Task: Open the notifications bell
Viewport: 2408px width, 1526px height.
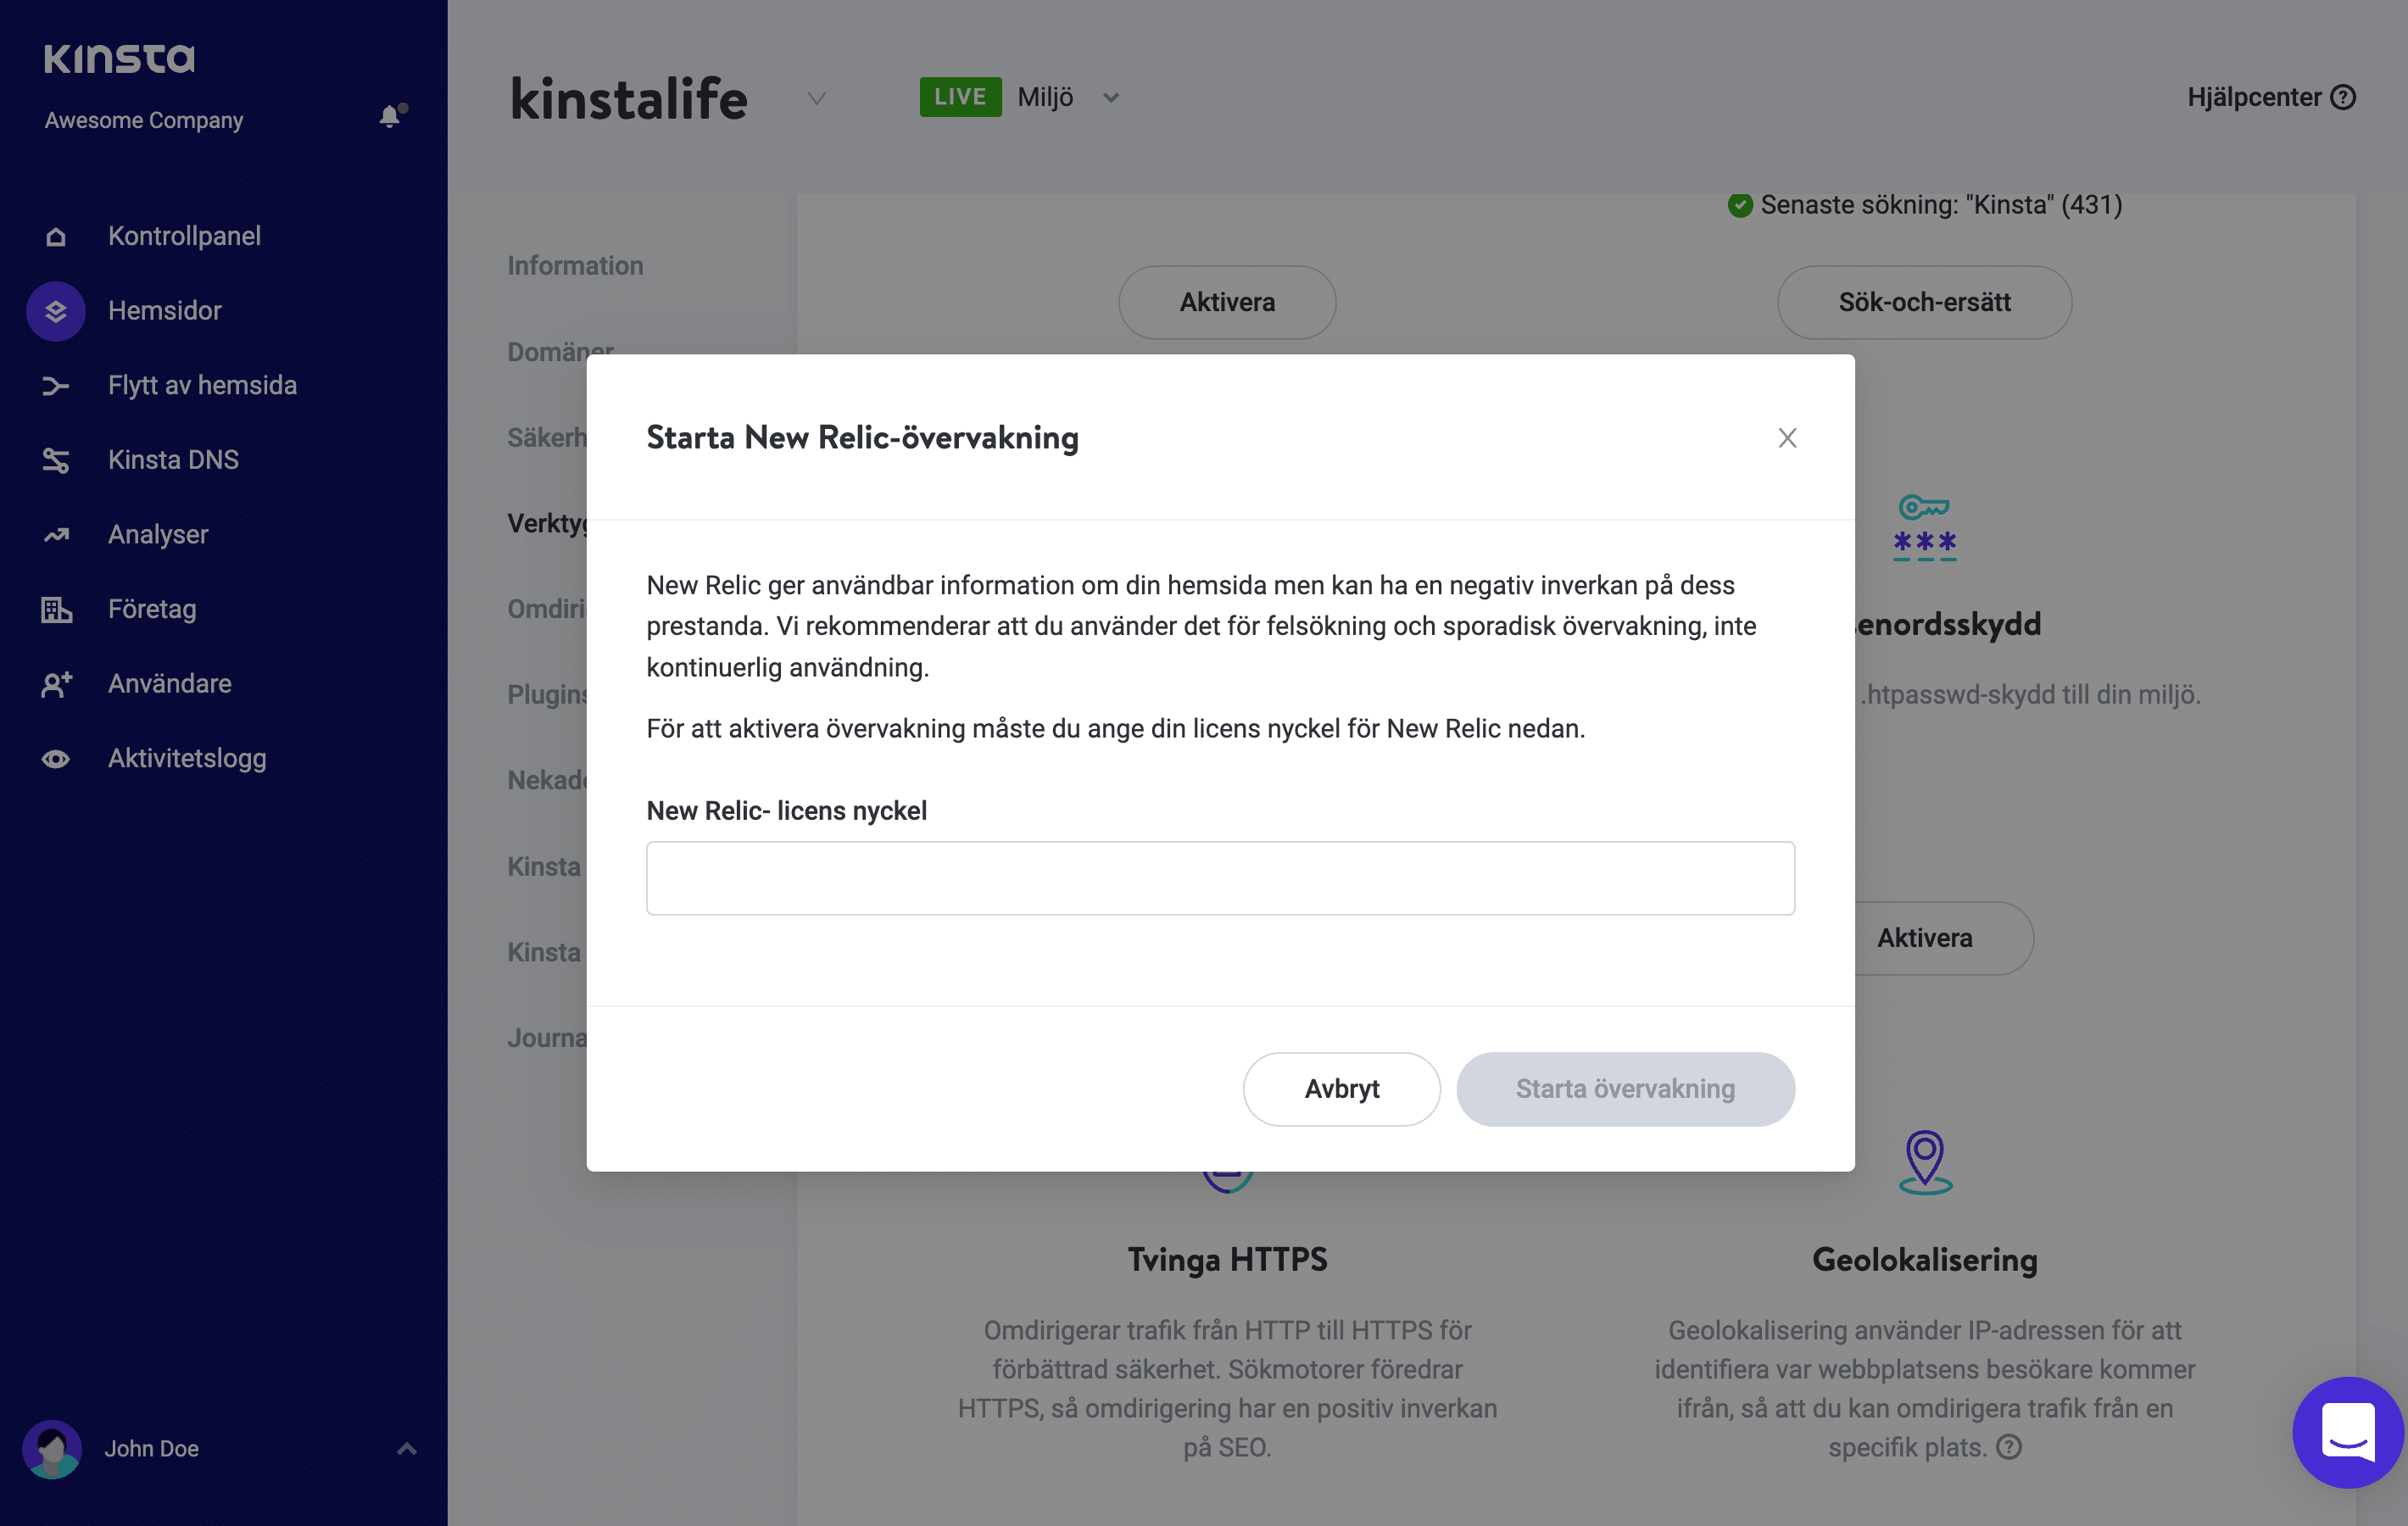Action: (x=391, y=116)
